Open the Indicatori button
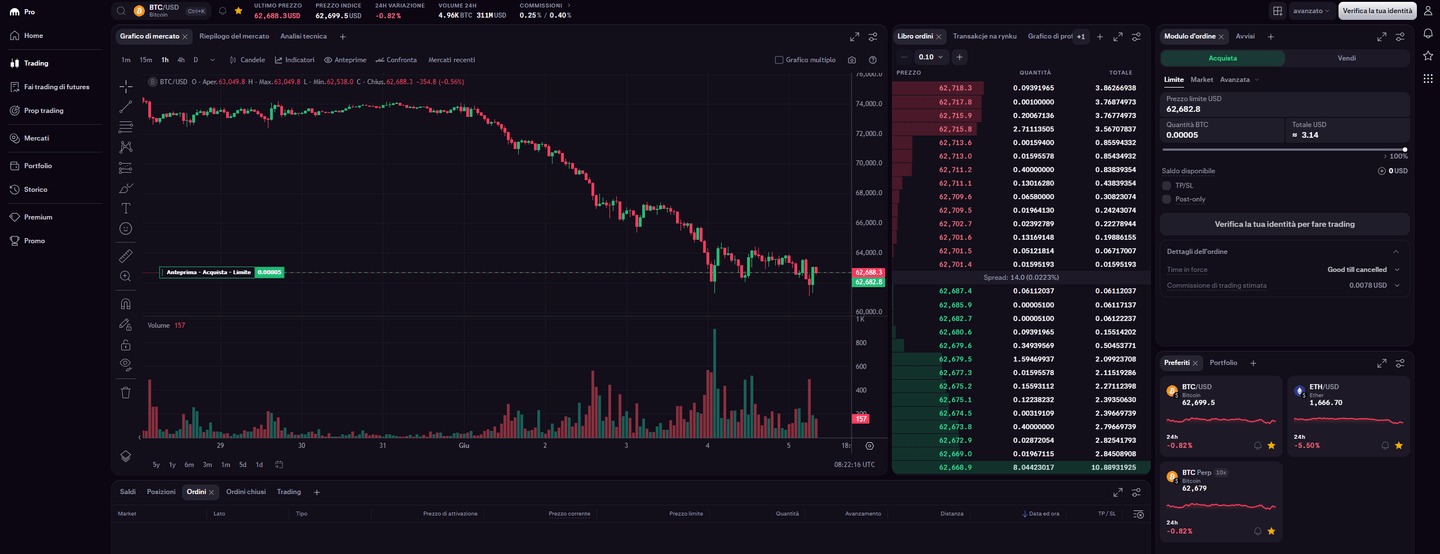Image resolution: width=1440 pixels, height=554 pixels. [294, 60]
